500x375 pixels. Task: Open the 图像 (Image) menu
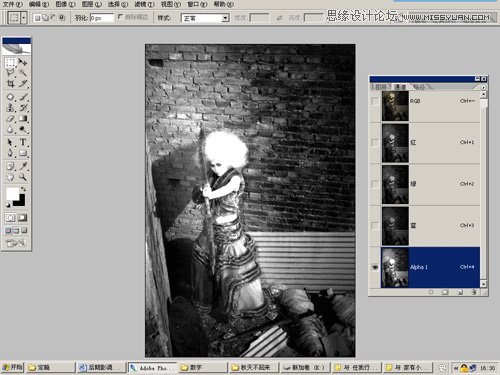tap(65, 4)
